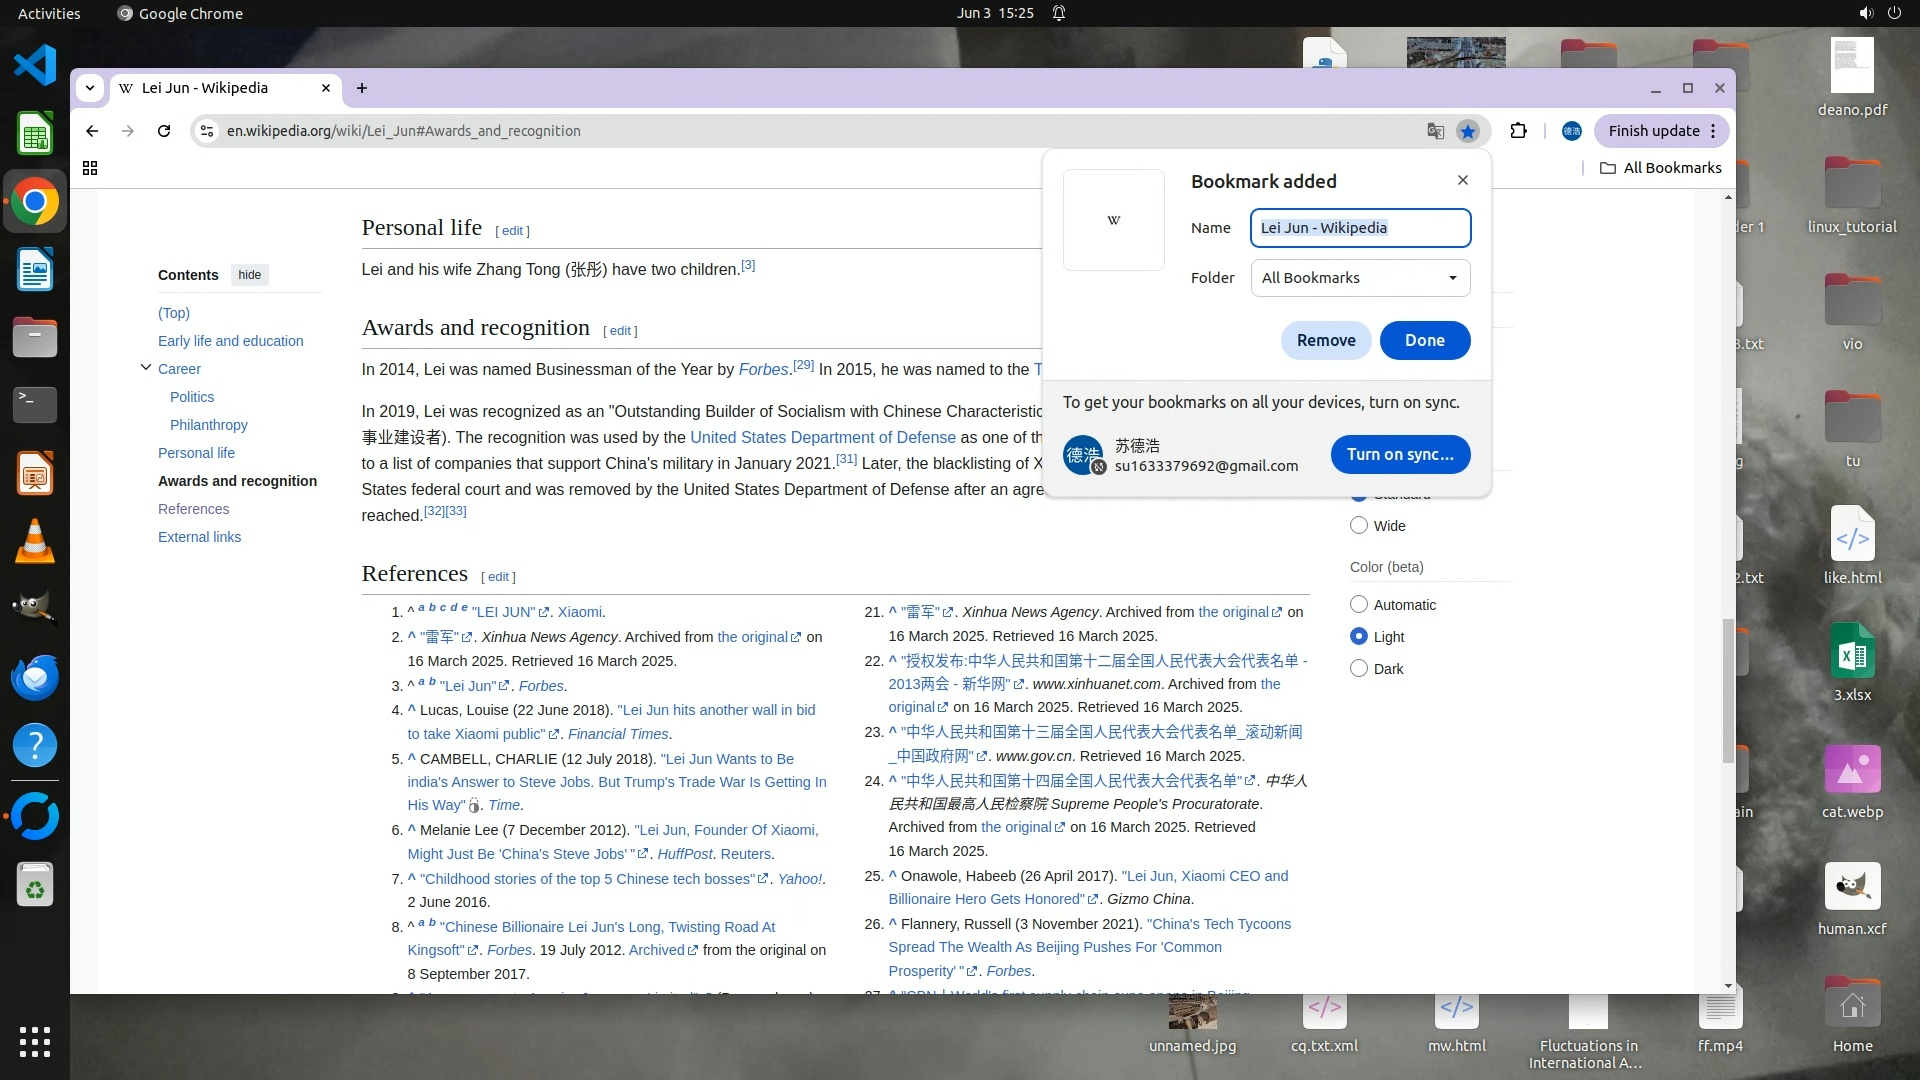Select Automatic color radio option
The image size is (1920, 1080).
pos(1358,605)
